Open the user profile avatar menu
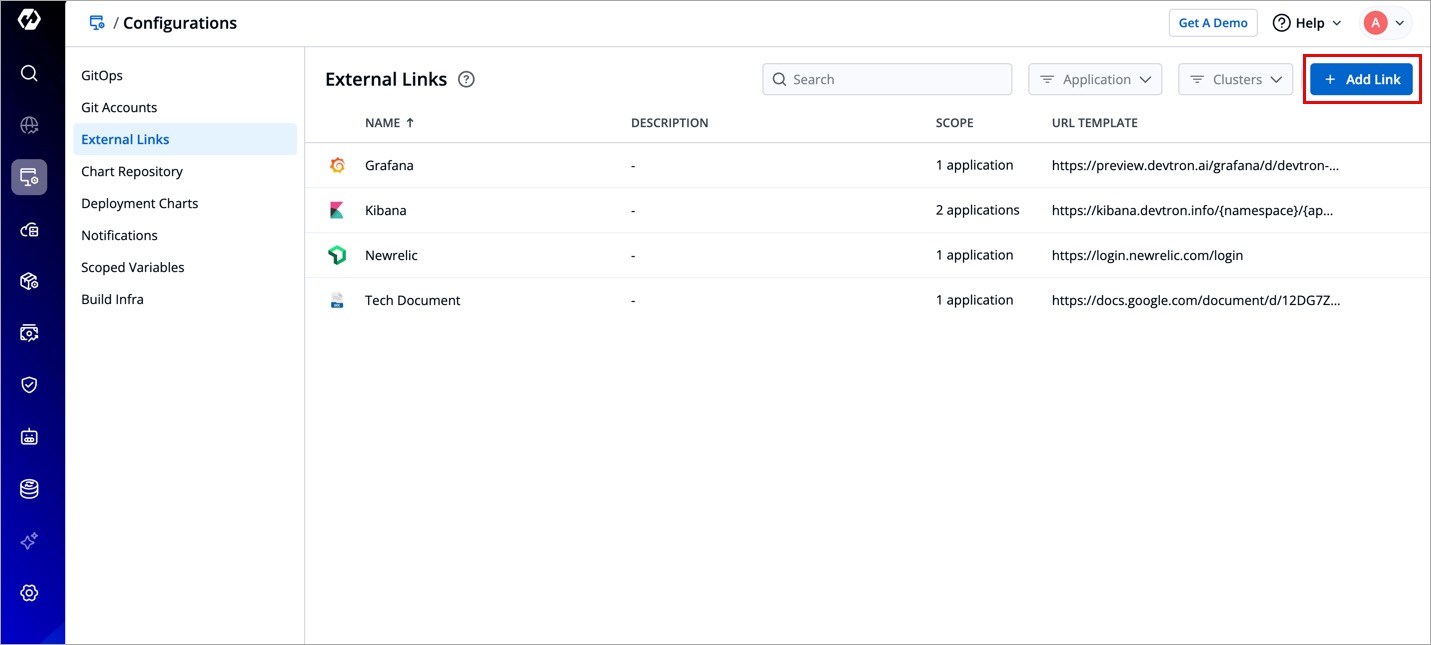This screenshot has height=645, width=1431. 1384,23
